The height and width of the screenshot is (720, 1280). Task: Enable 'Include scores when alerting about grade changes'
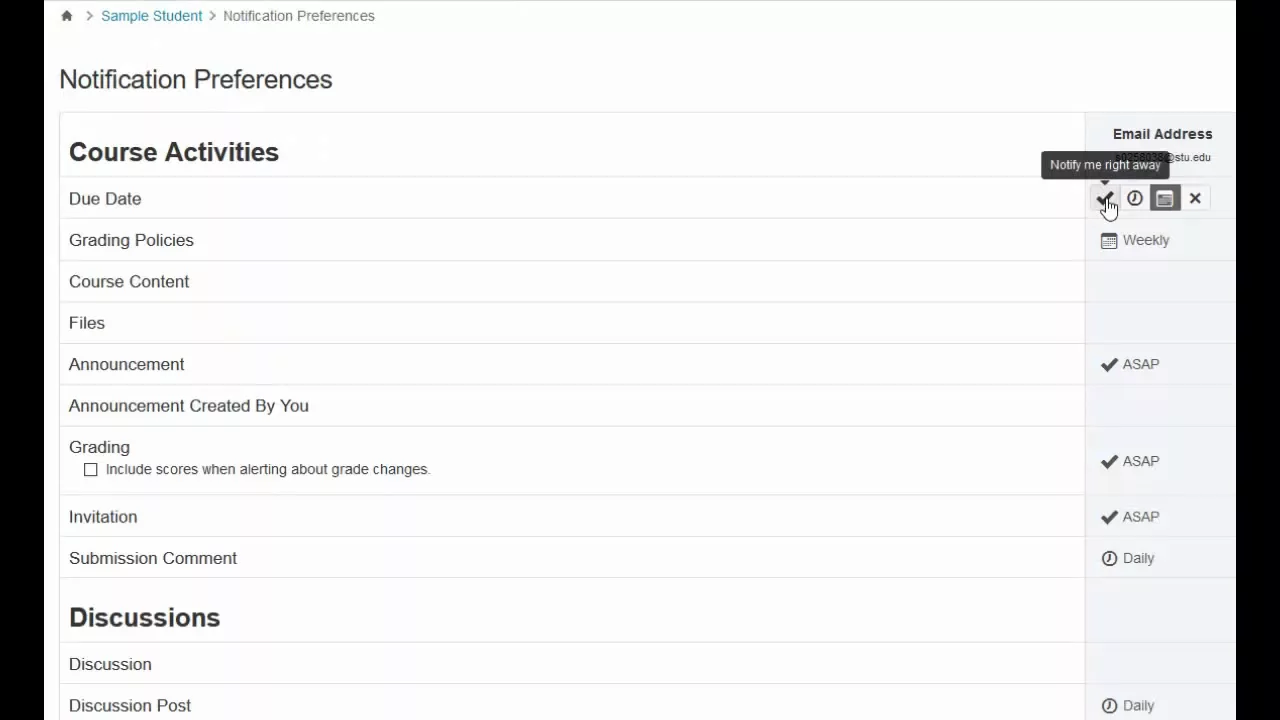tap(91, 469)
